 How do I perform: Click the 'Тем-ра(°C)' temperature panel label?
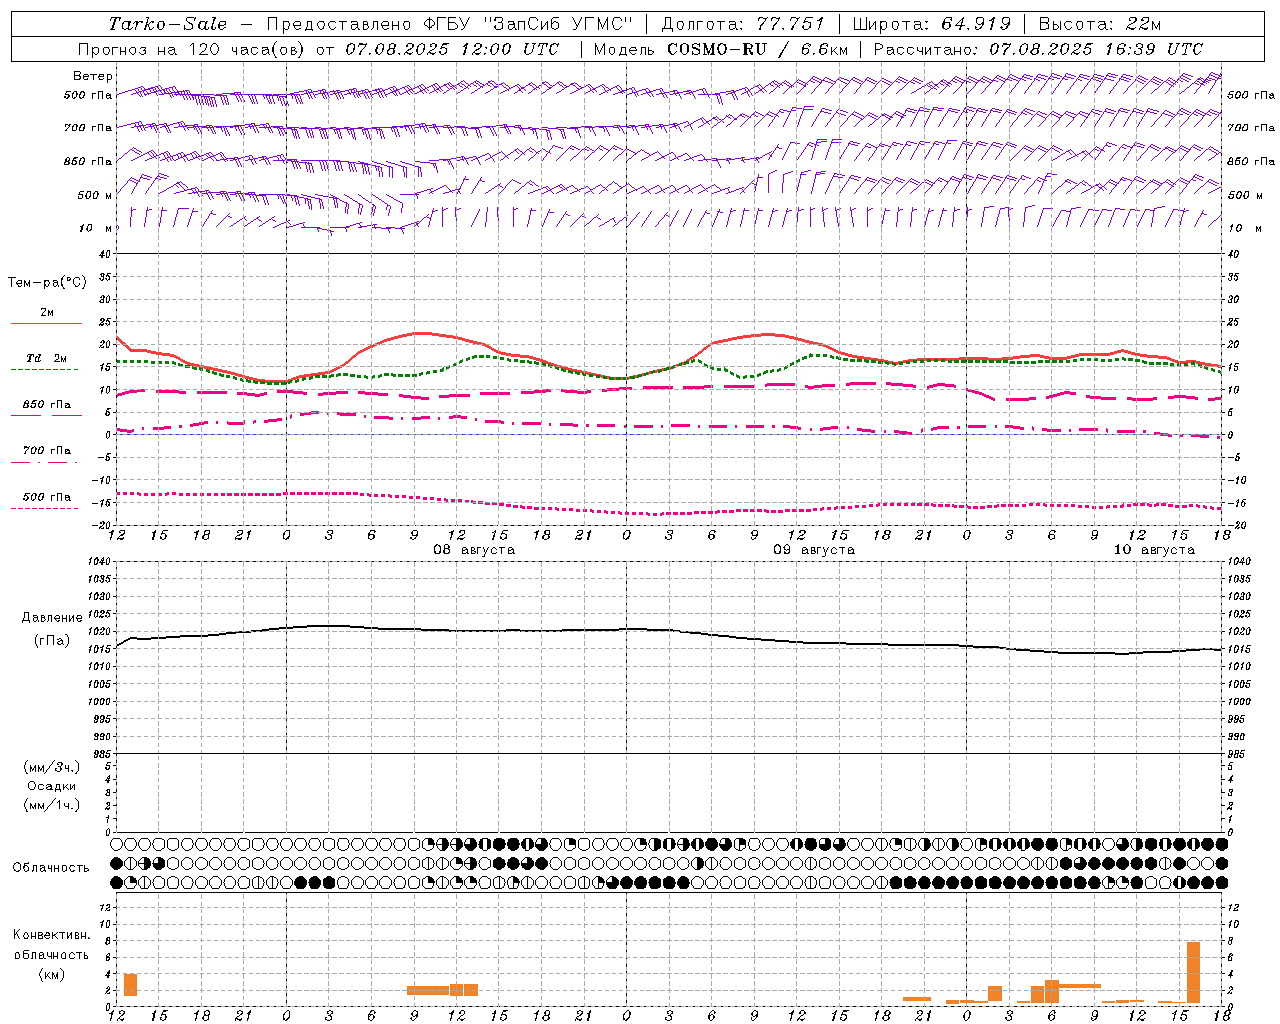click(47, 283)
